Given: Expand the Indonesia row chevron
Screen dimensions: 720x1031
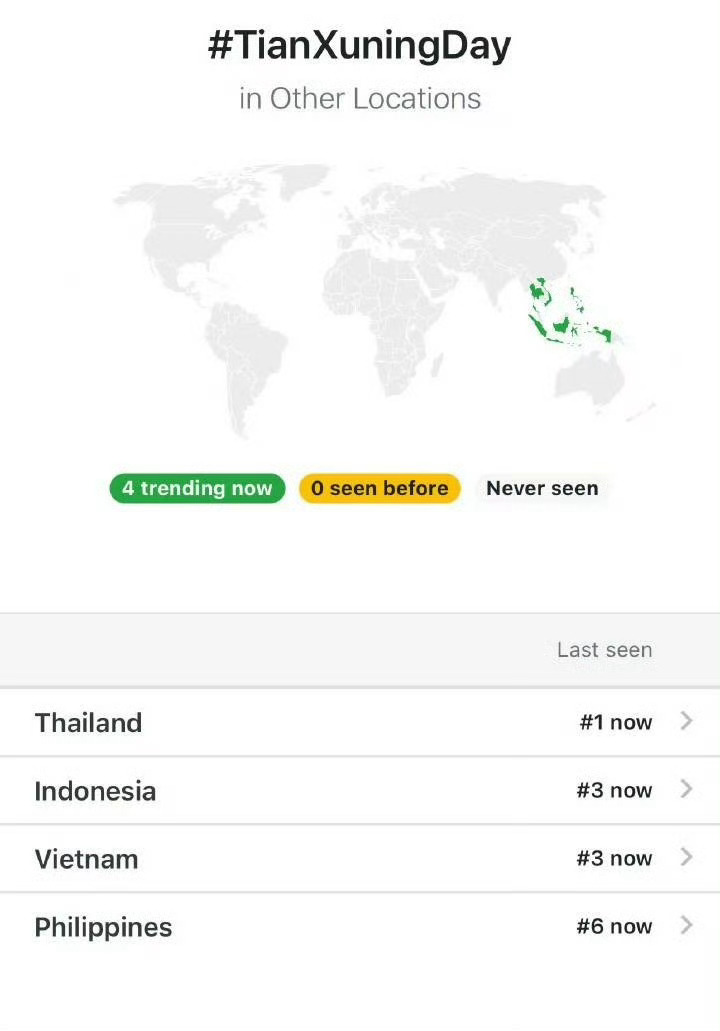Looking at the screenshot, I should 686,789.
